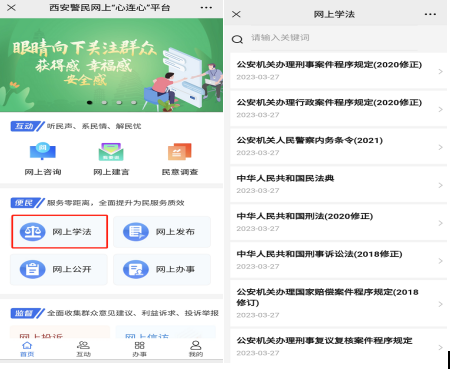Image resolution: width=450 pixels, height=369 pixels.
Task: Click the blue 监督 section tag
Action: click(27, 313)
